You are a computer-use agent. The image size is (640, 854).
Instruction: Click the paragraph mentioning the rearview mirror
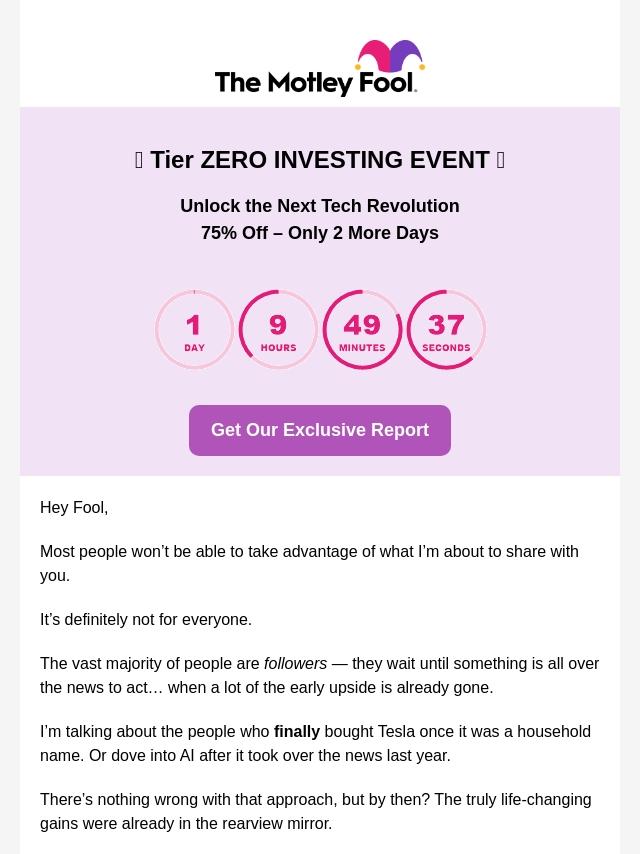[315, 811]
